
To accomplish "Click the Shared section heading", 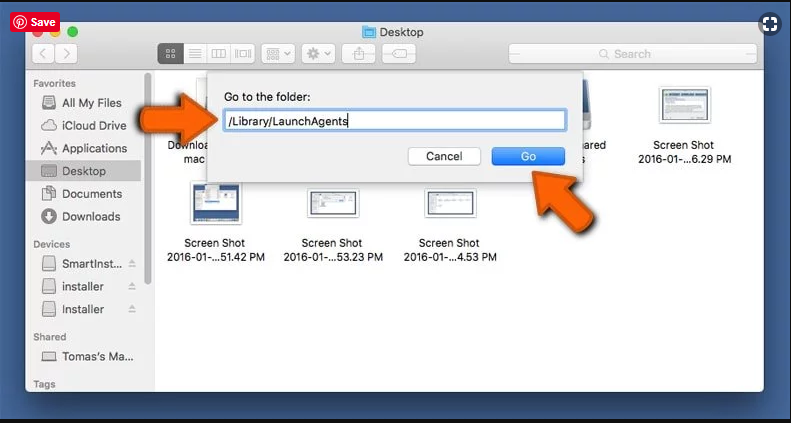I will [49, 337].
